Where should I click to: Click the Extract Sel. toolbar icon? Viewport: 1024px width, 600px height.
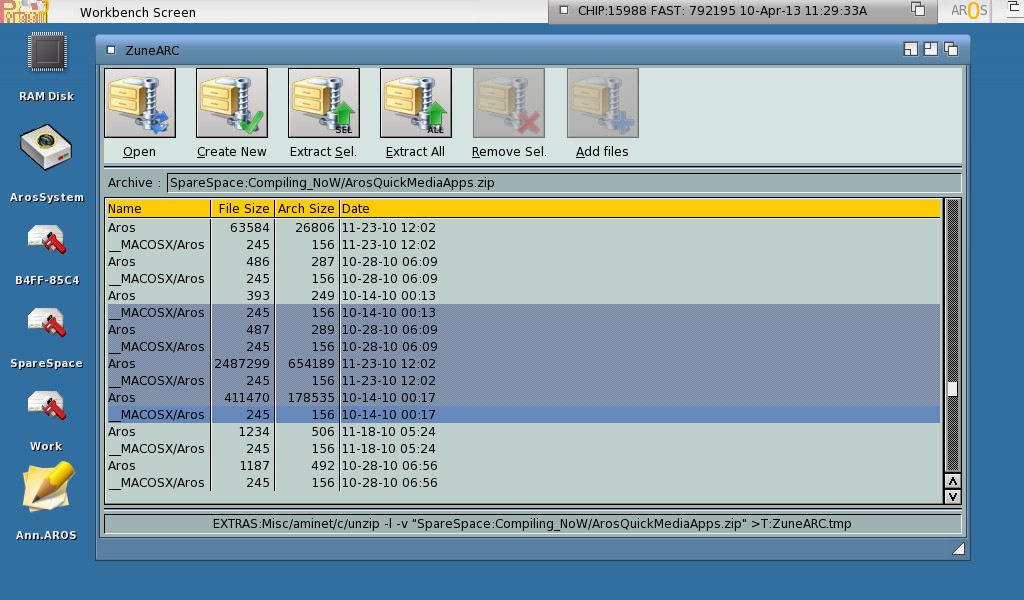(324, 103)
